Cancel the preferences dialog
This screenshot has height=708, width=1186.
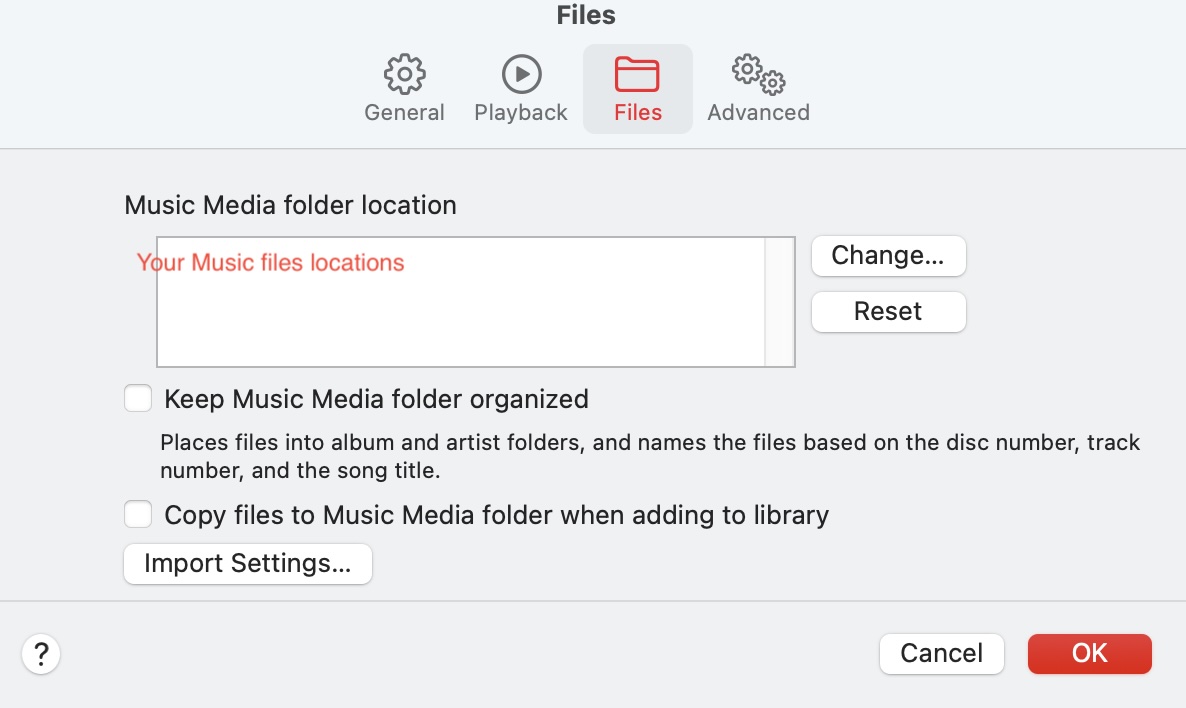(x=941, y=654)
